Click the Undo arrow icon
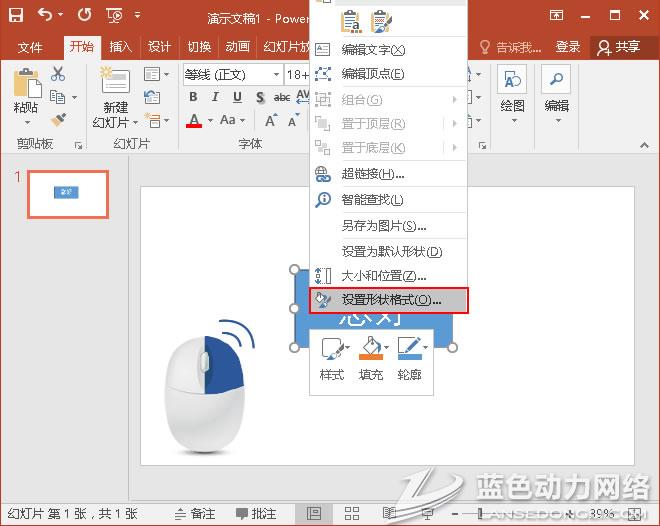Viewport: 660px width, 526px height. 45,16
